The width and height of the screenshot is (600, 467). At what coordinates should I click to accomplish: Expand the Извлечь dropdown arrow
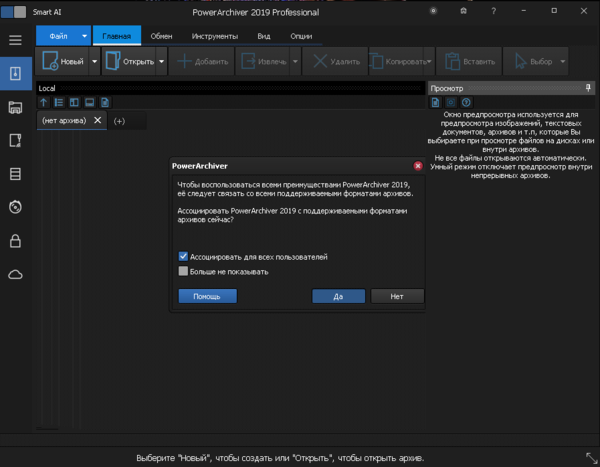click(x=295, y=61)
